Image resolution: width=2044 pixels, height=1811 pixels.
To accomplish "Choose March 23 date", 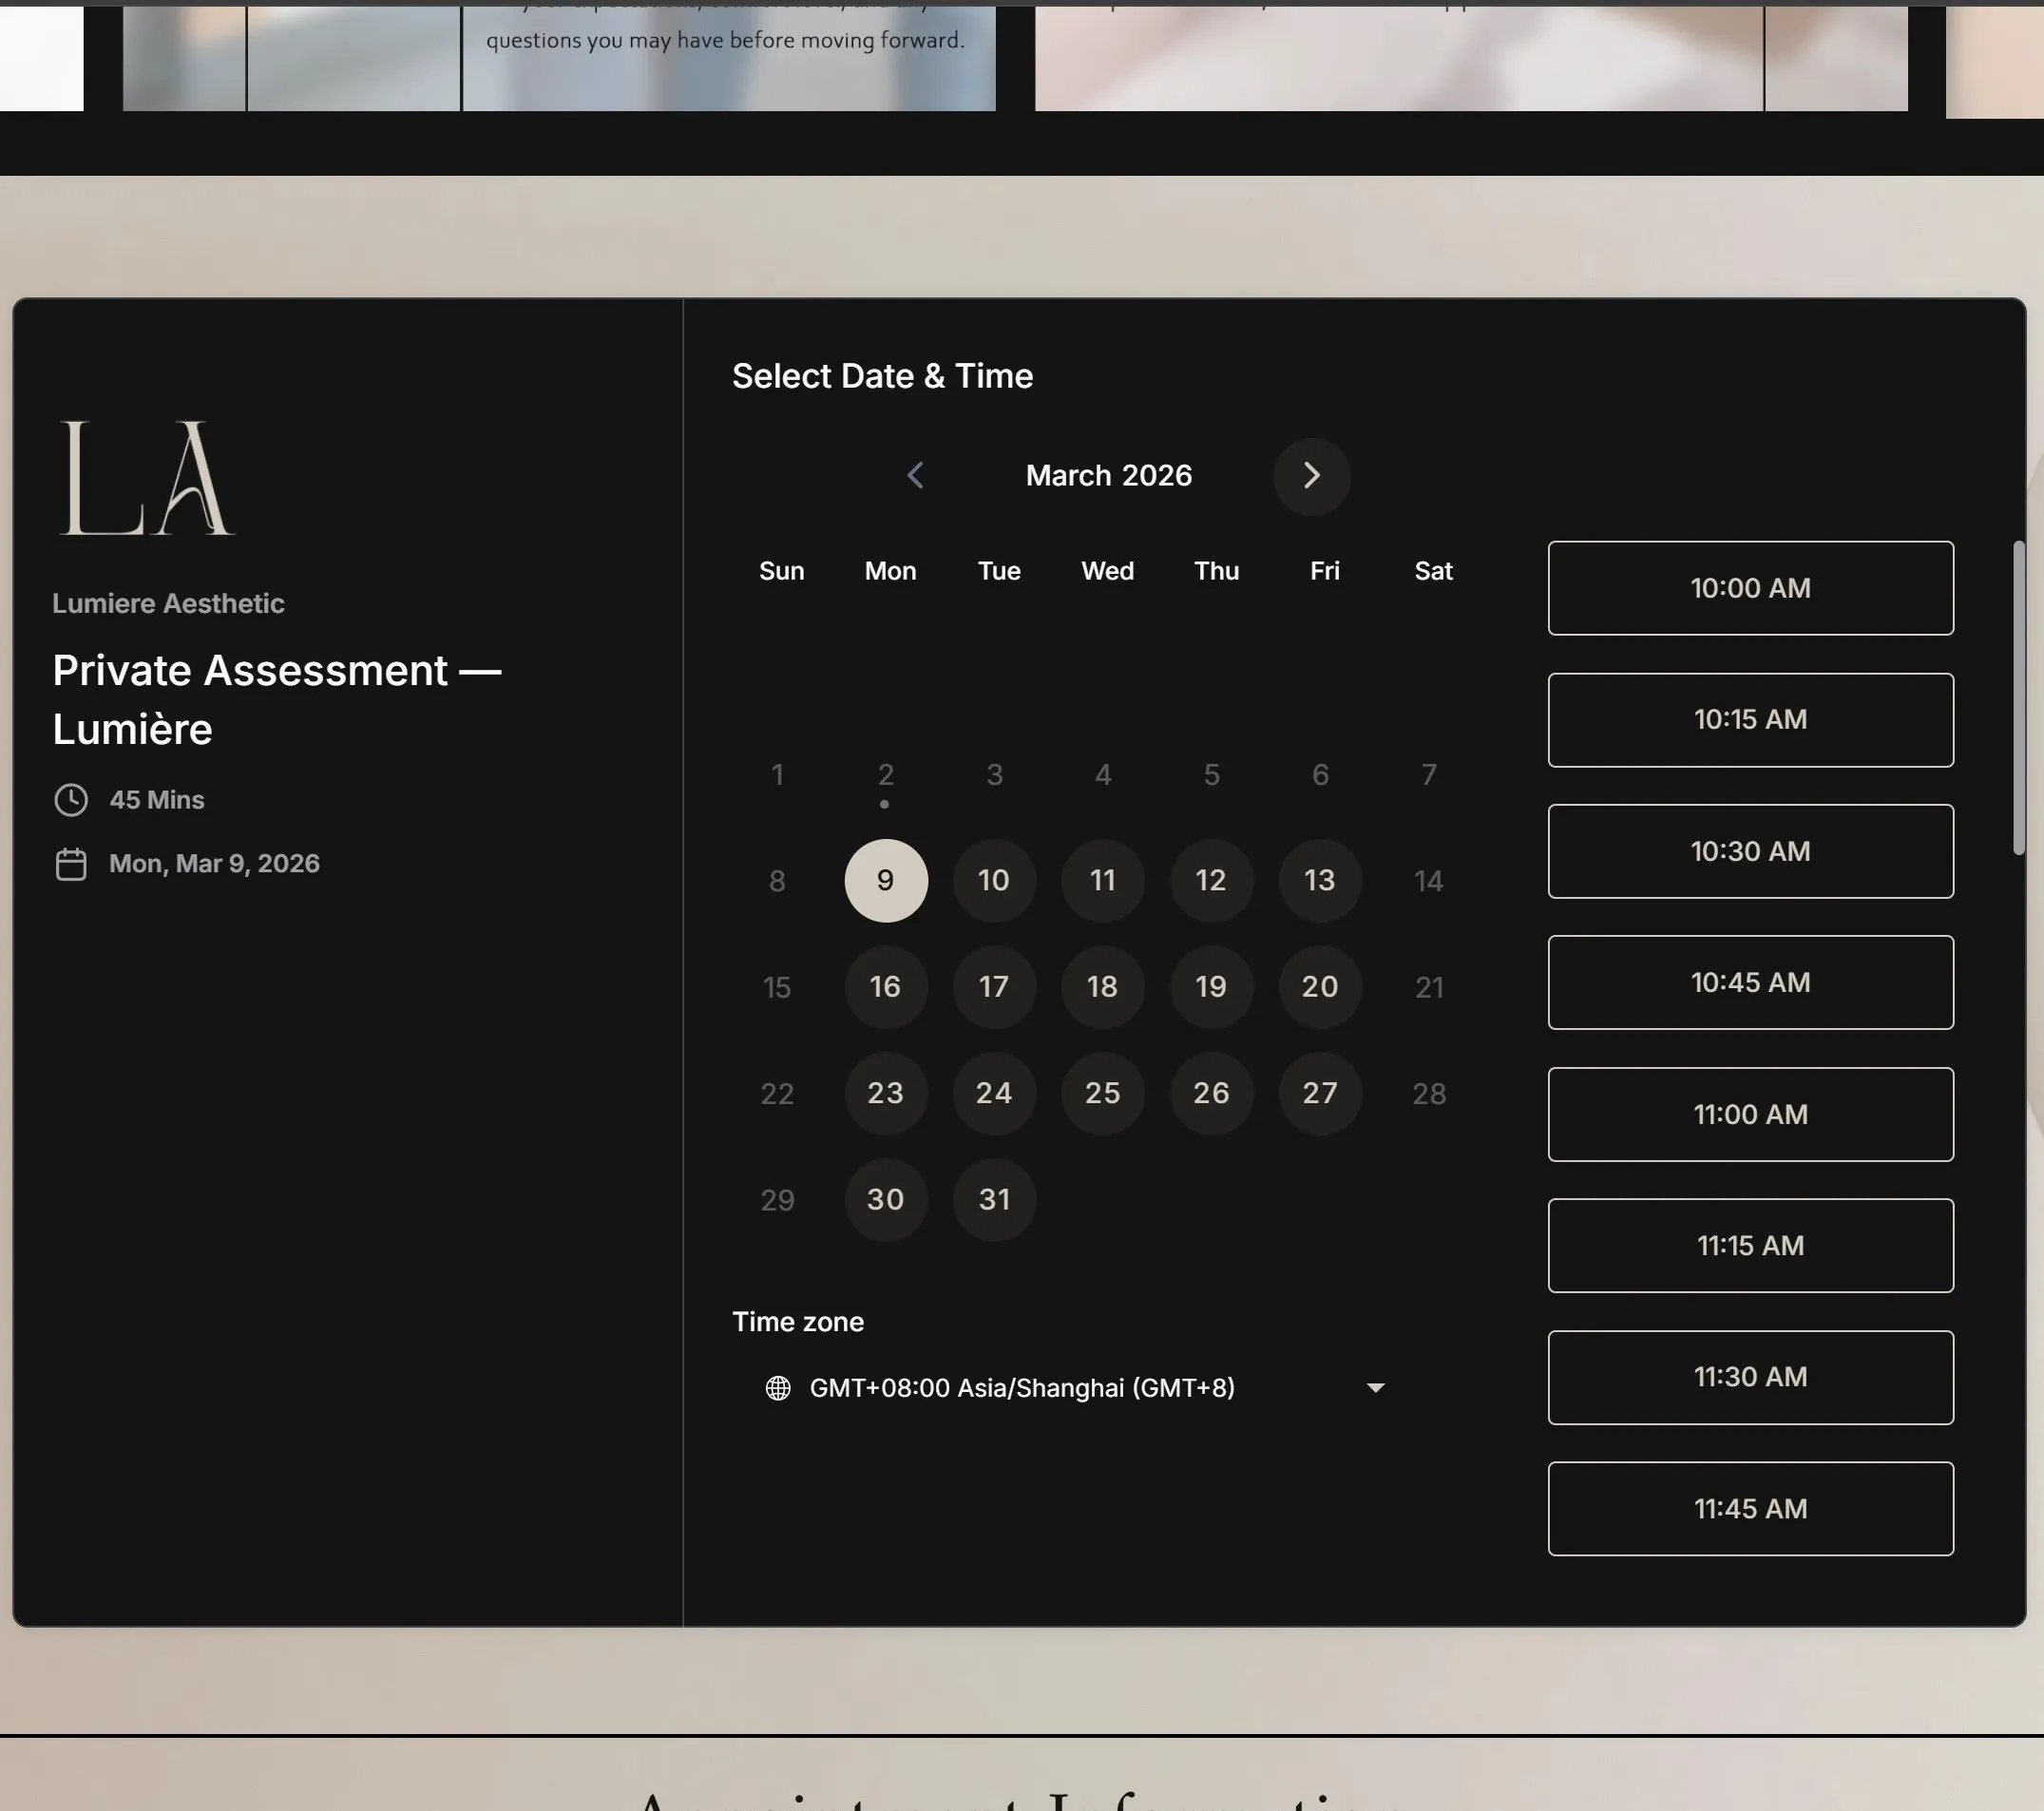I will (885, 1093).
